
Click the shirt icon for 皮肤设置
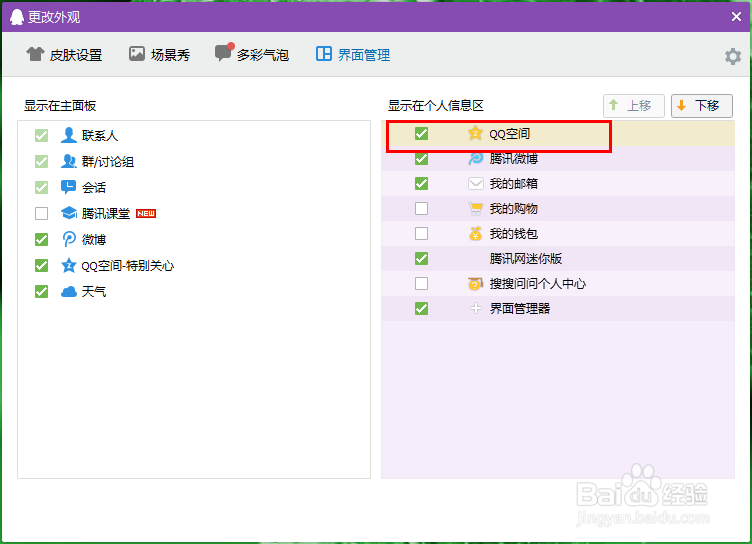(x=35, y=54)
